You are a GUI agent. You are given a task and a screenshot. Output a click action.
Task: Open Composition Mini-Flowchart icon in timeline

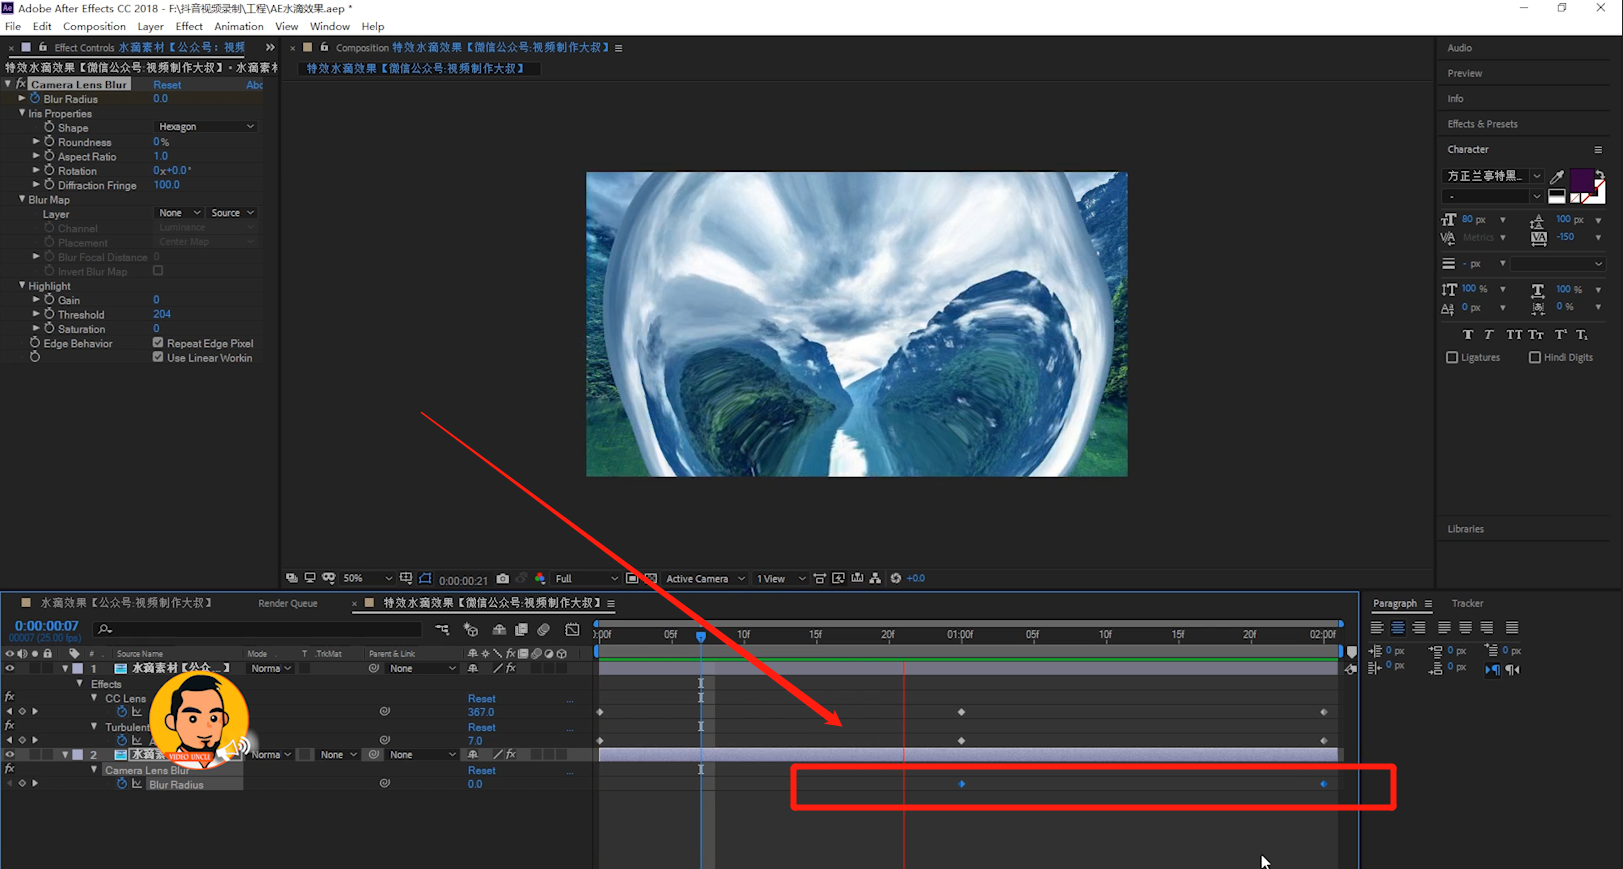point(442,629)
